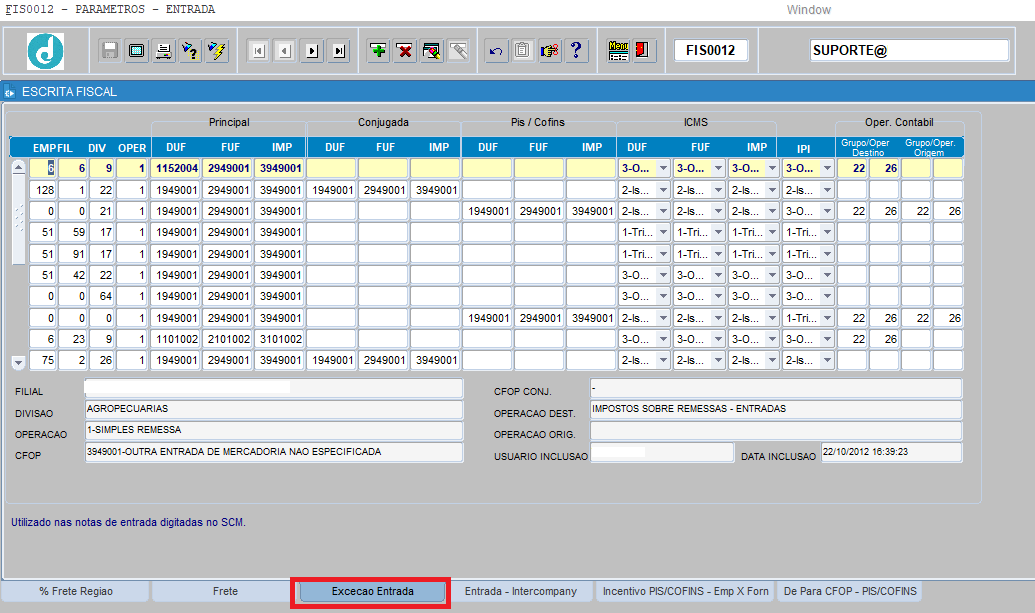The width and height of the screenshot is (1035, 613).
Task: Click the save diskette toolbar icon
Action: click(110, 51)
